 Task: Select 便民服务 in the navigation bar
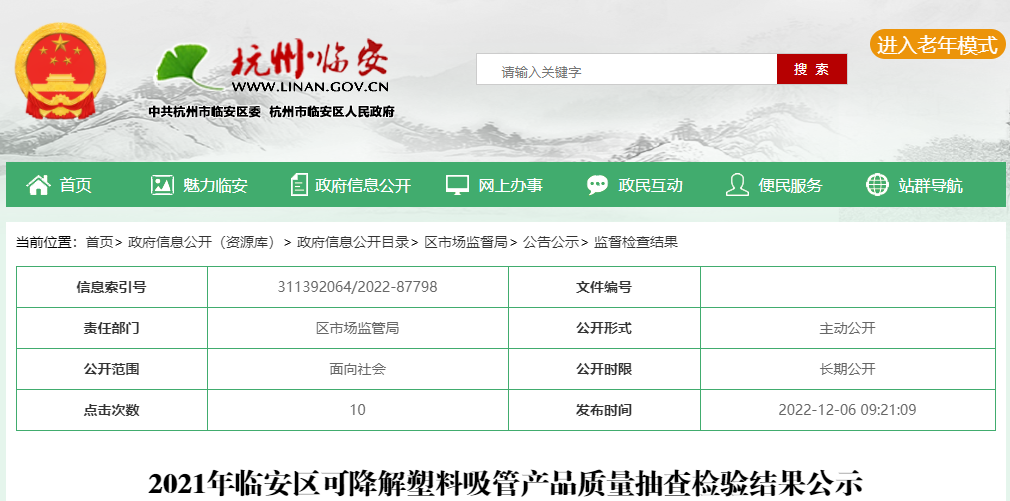pos(790,185)
